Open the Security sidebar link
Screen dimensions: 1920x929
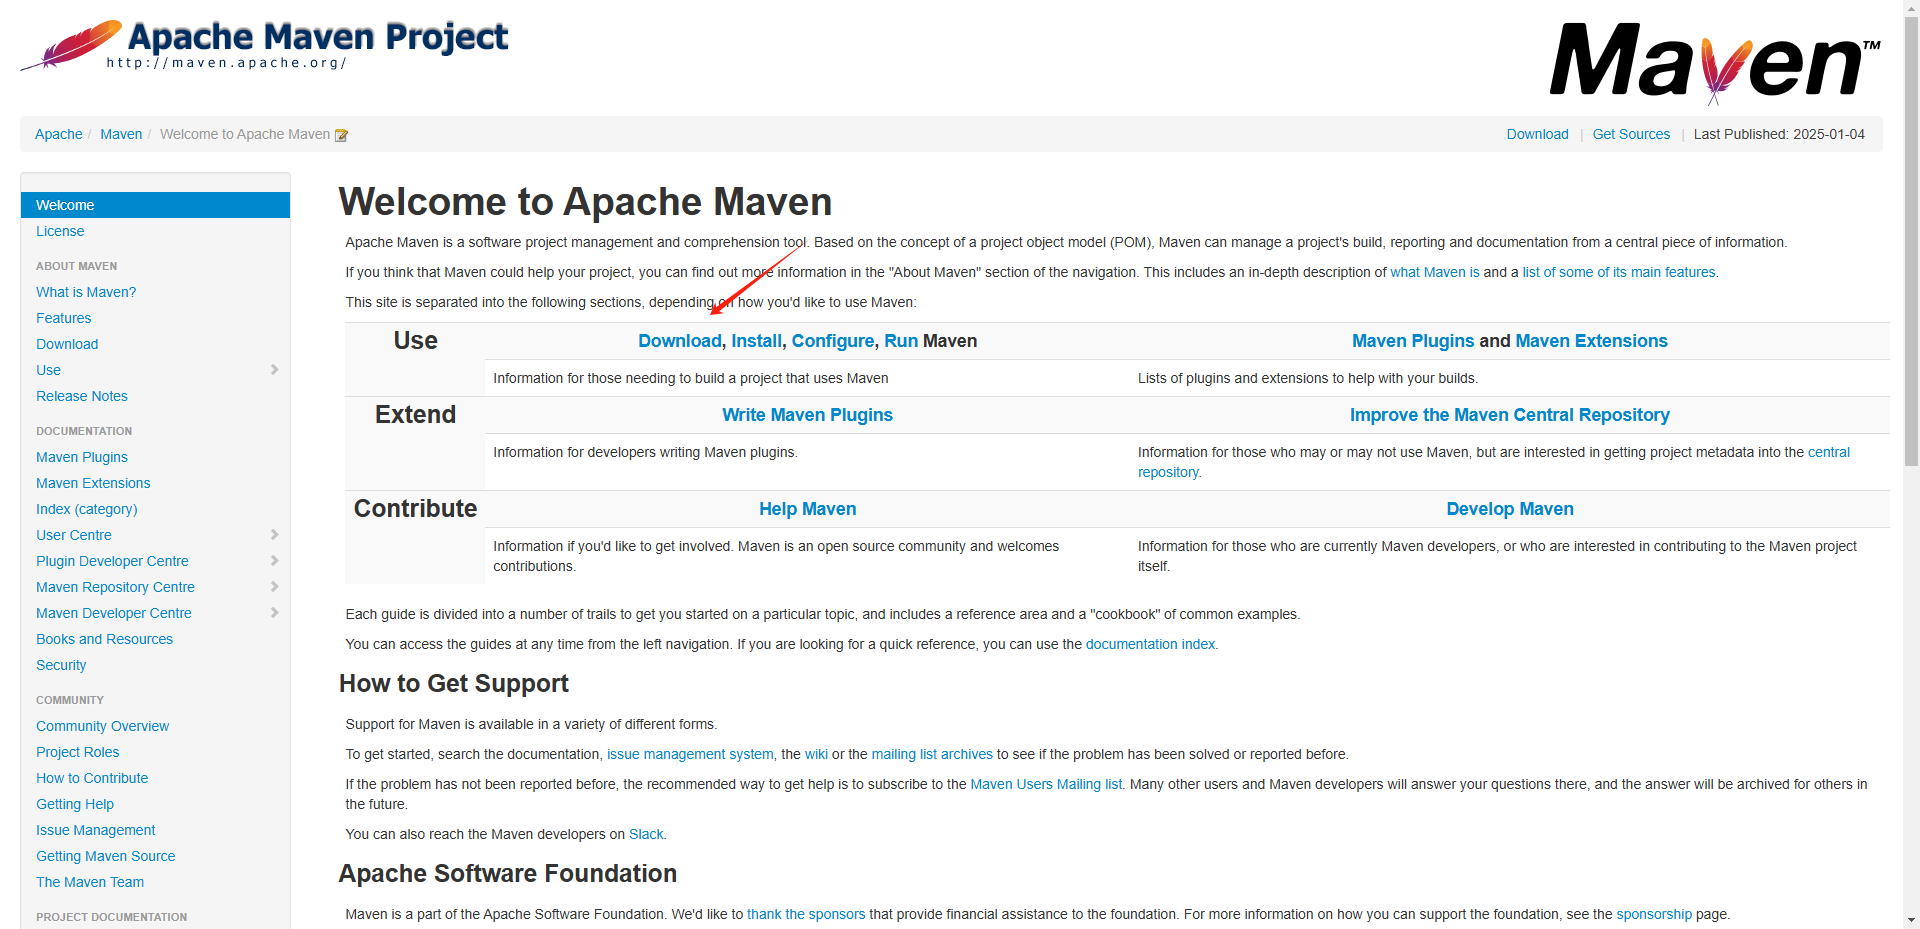pos(61,665)
